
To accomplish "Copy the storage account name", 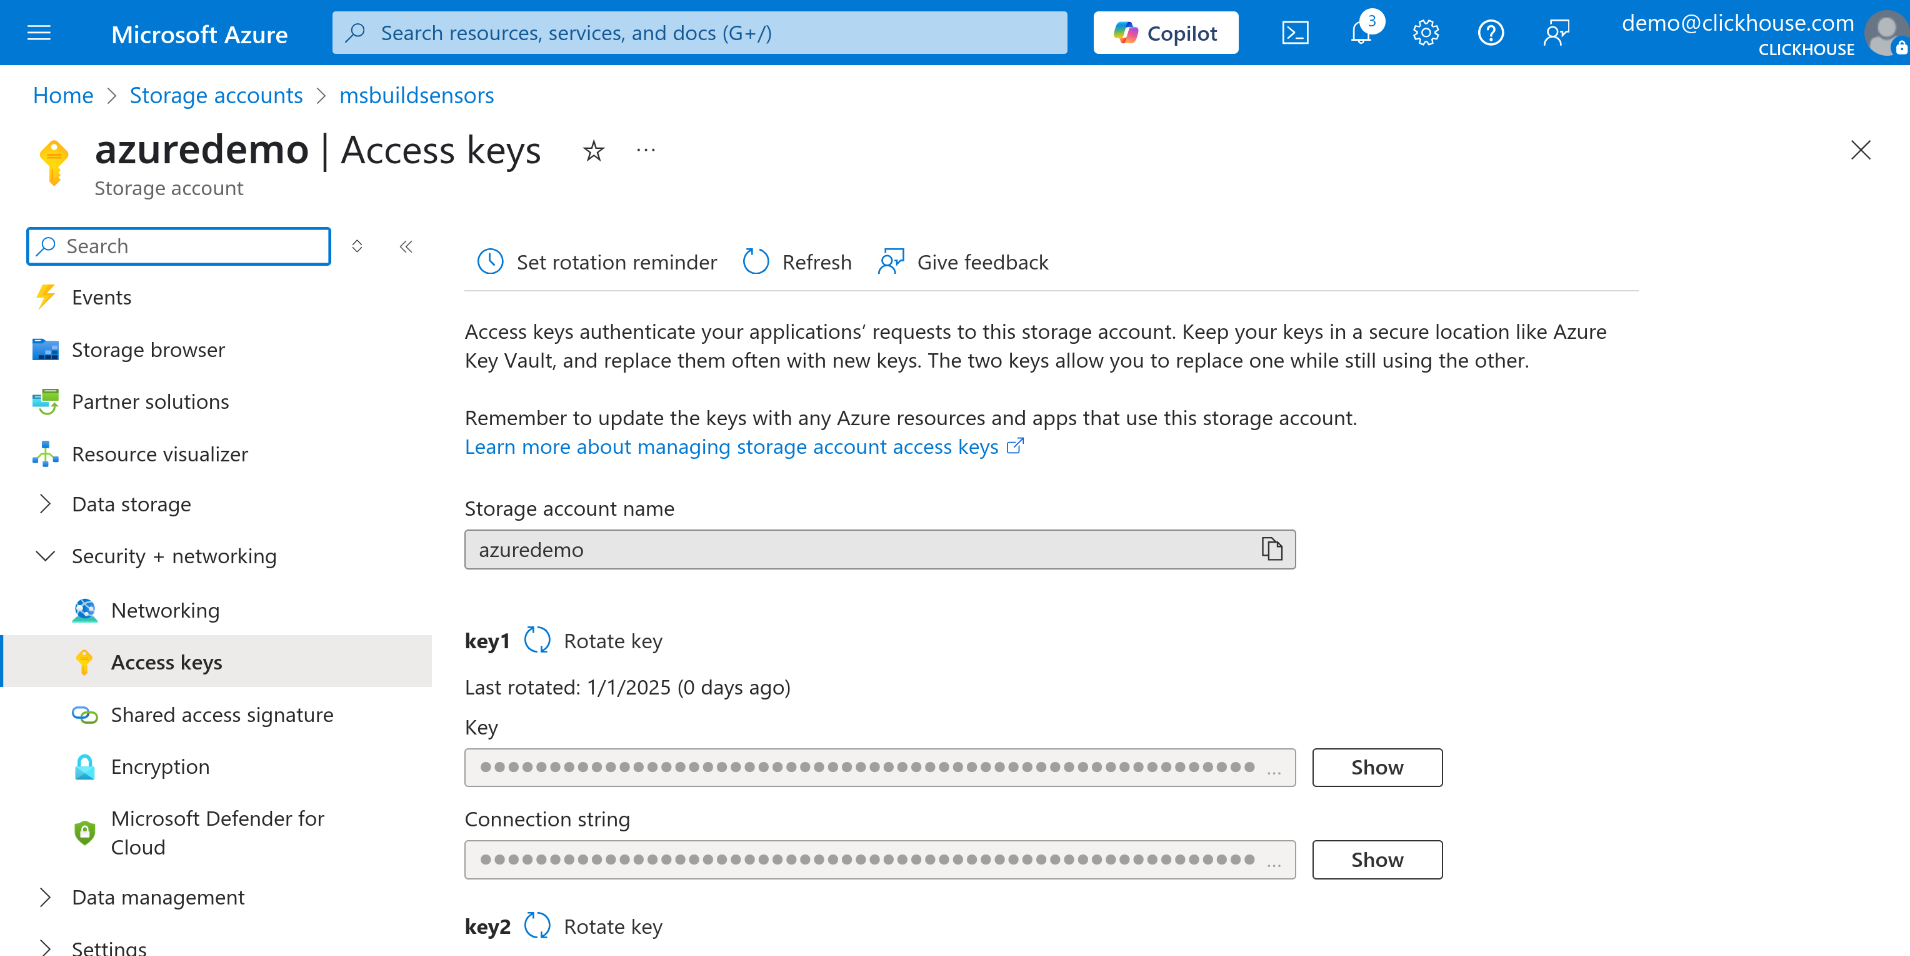I will pos(1271,549).
